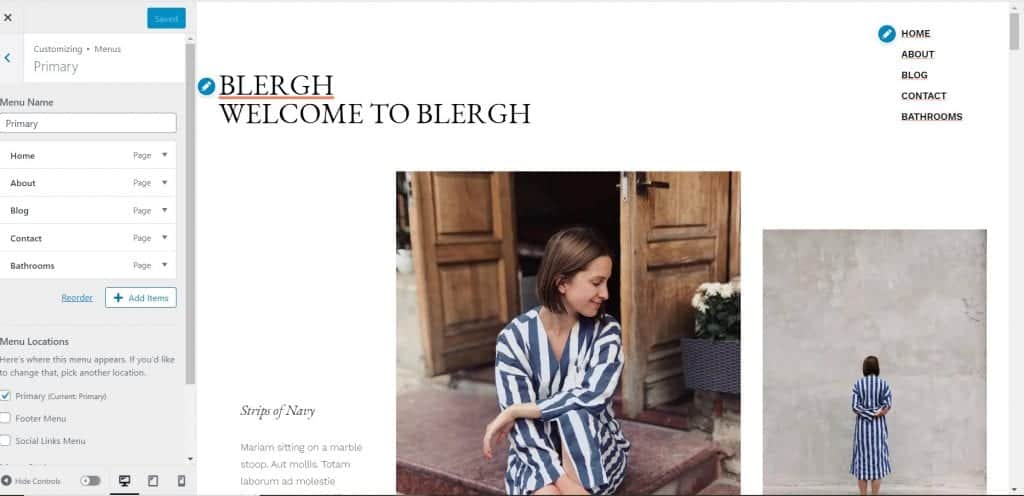The image size is (1024, 496).
Task: Click the Add Items button
Action: click(x=140, y=298)
